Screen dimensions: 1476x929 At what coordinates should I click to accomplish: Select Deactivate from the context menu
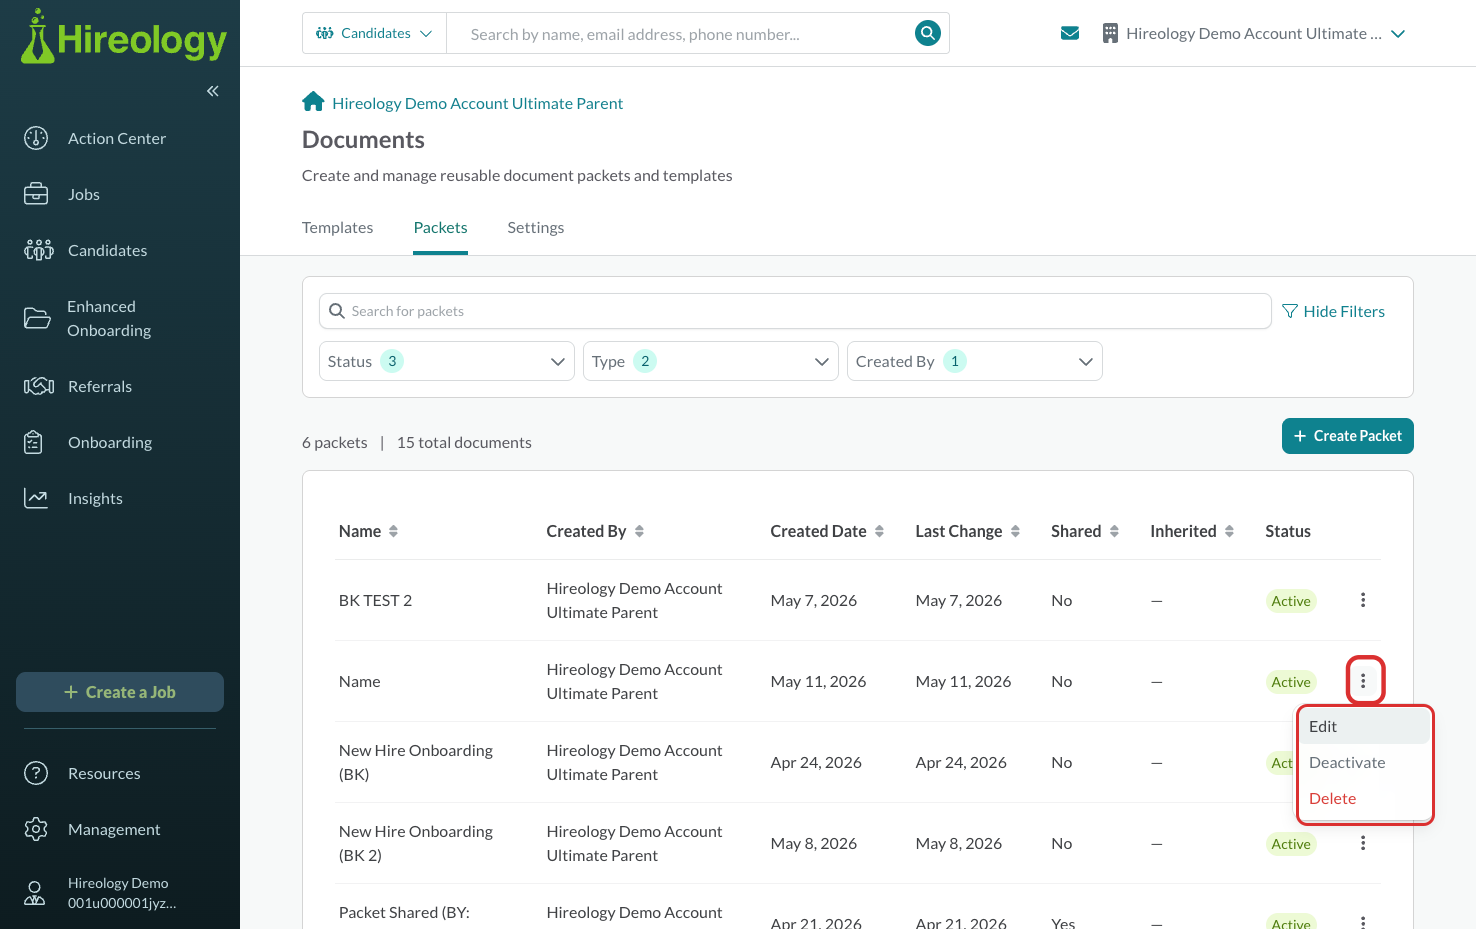(1347, 762)
